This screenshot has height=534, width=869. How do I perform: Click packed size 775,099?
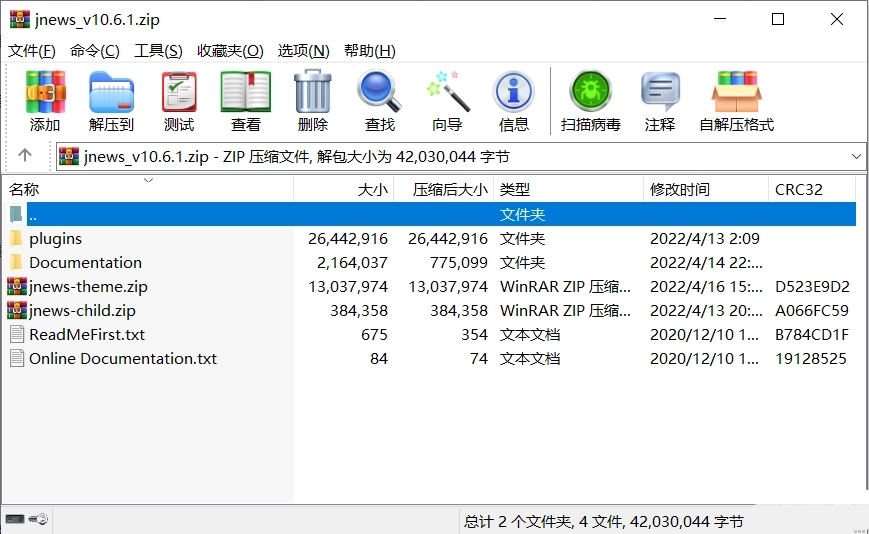coord(458,263)
